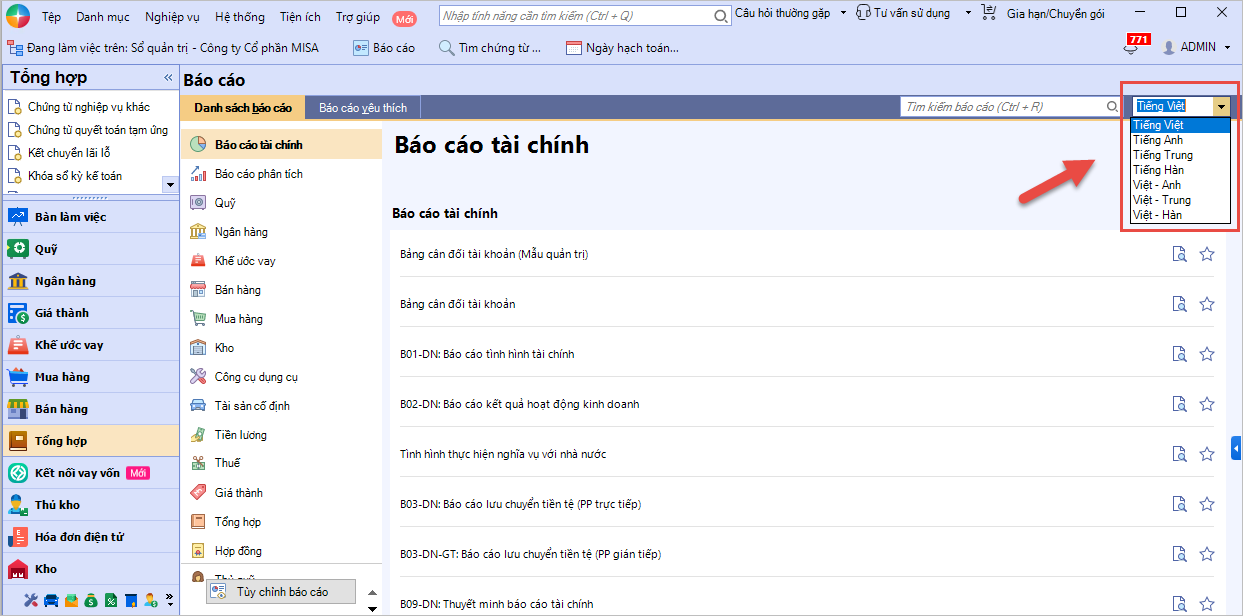This screenshot has width=1243, height=616.
Task: Select Kho category in report list
Action: [224, 348]
